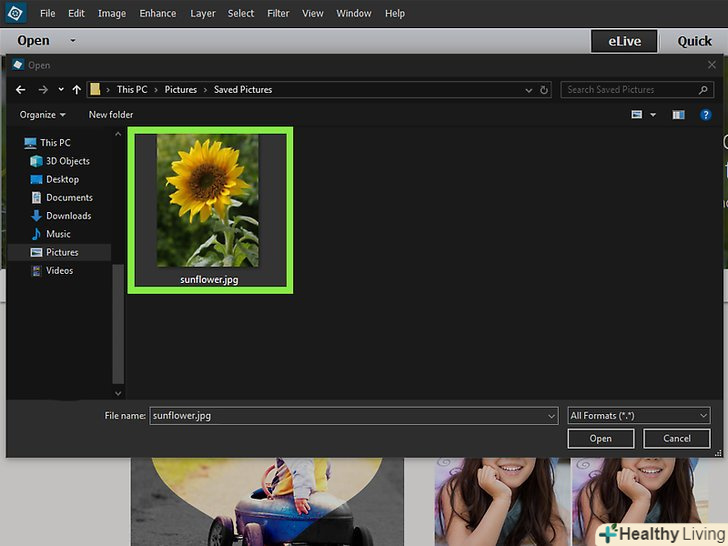Open the Filter menu
Screen dimensions: 728x546
click(x=278, y=14)
